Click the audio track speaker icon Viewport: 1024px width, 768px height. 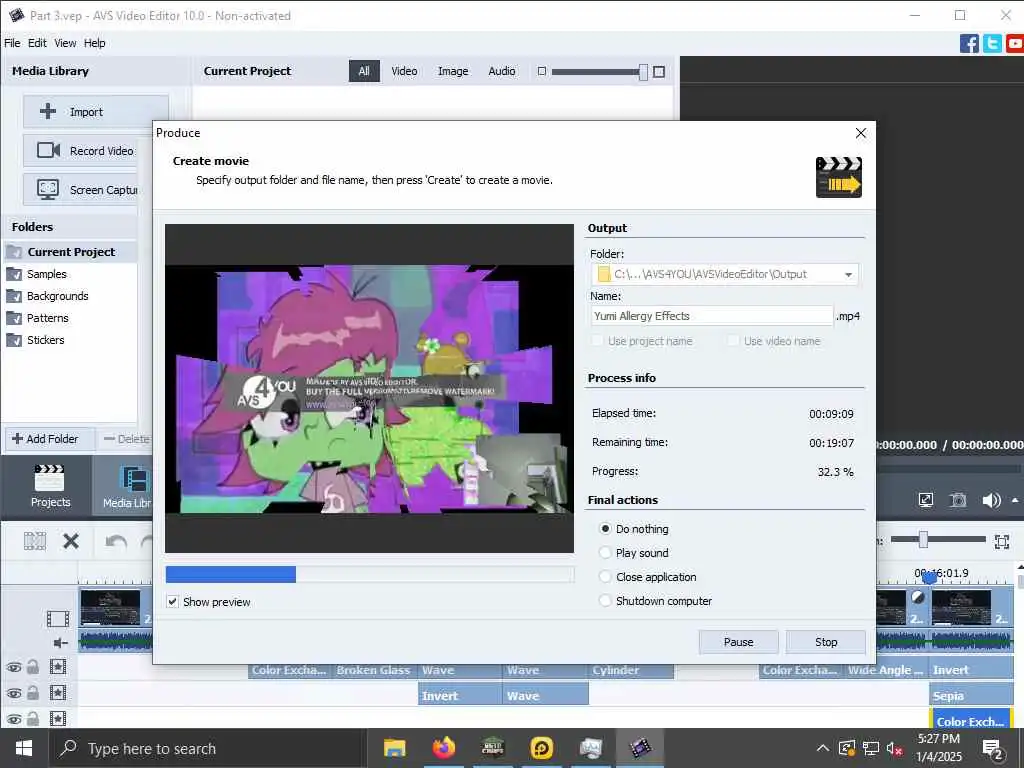pos(61,643)
